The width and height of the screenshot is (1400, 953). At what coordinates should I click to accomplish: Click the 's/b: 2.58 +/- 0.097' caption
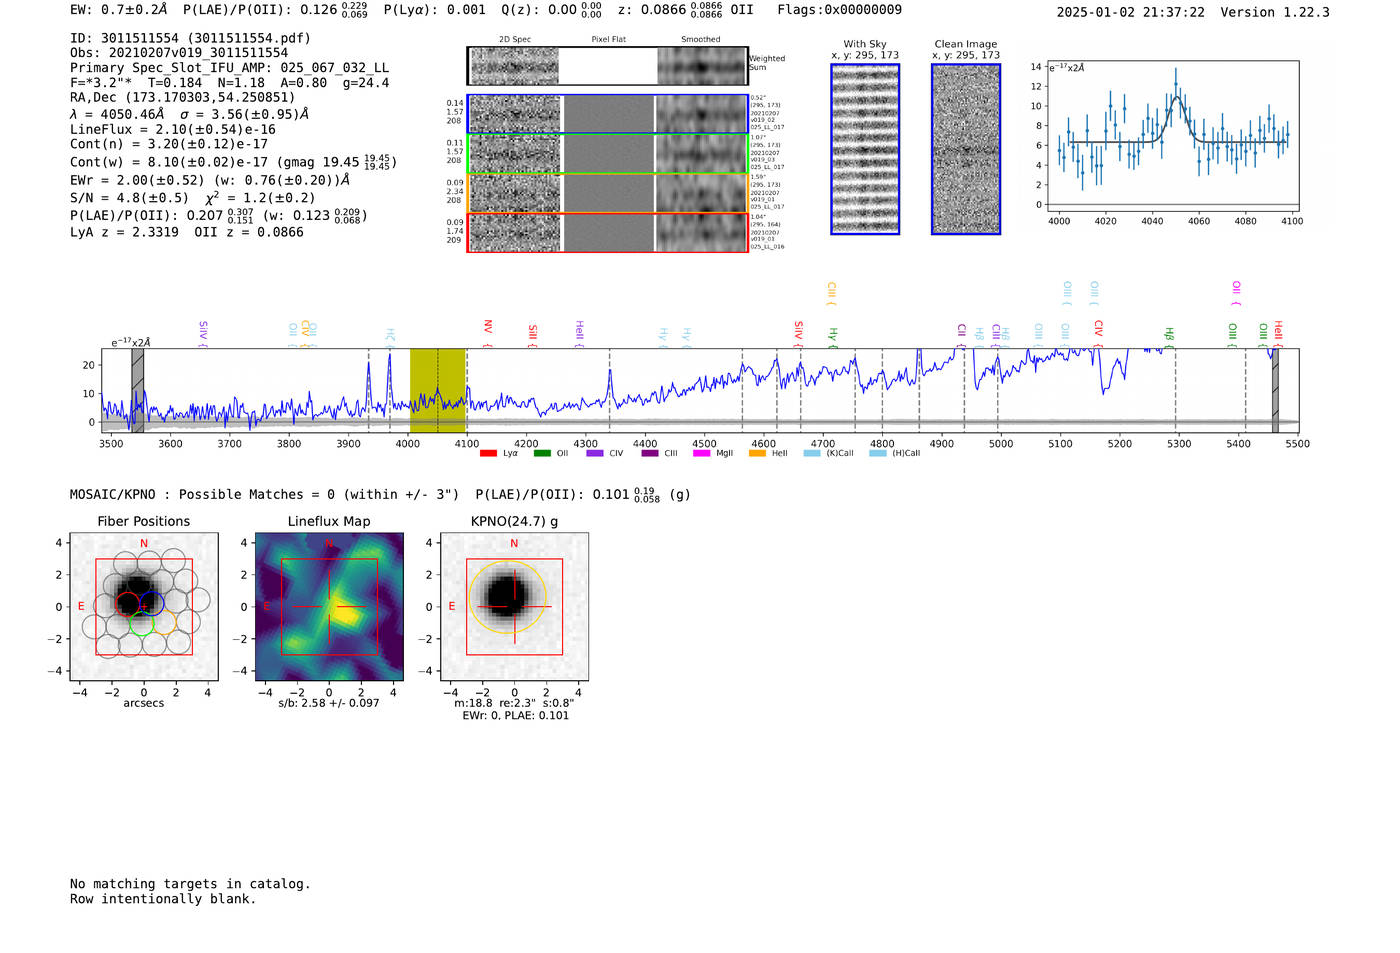(329, 703)
